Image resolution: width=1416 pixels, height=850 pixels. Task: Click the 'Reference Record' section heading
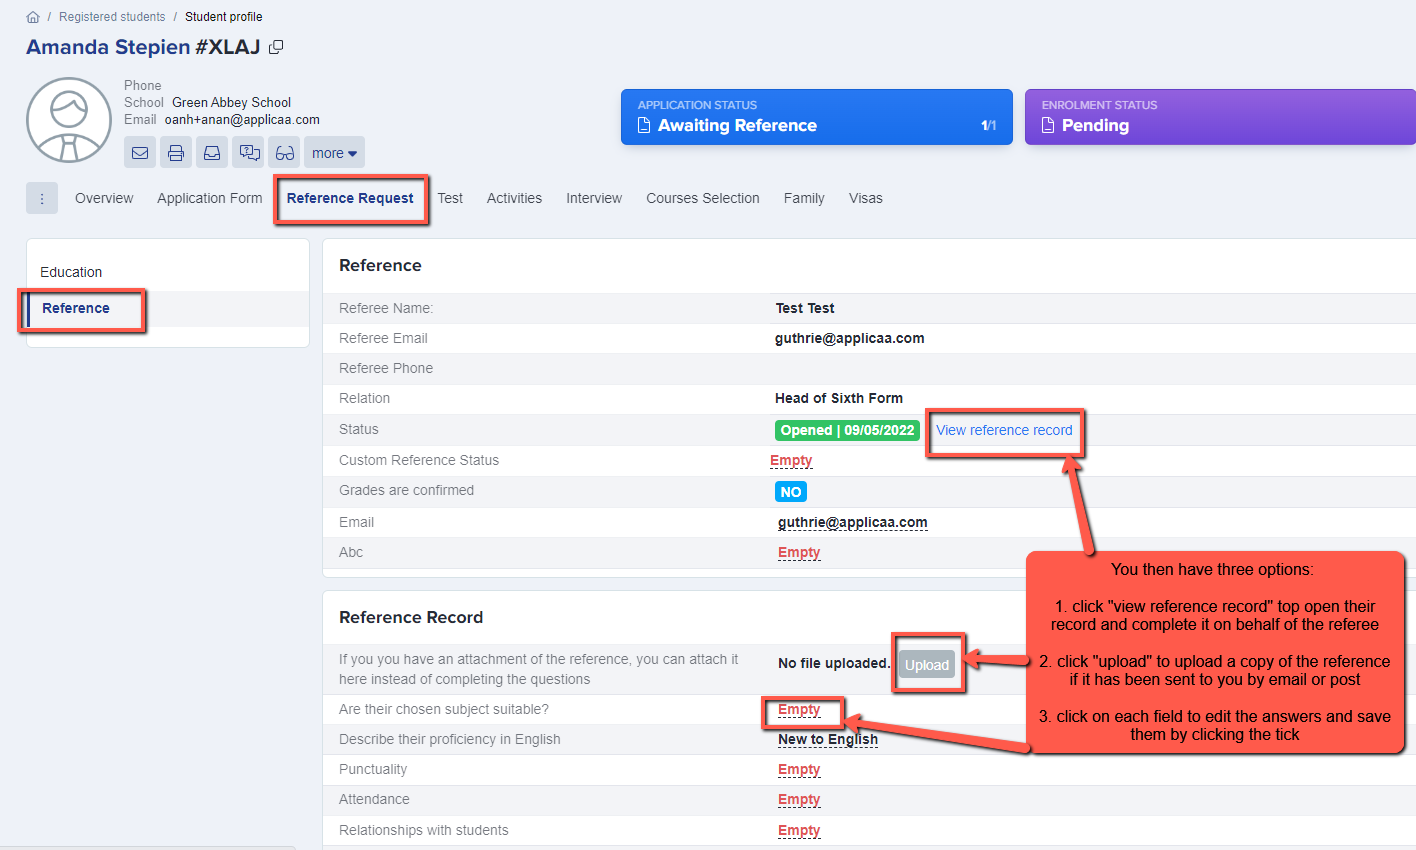point(411,617)
